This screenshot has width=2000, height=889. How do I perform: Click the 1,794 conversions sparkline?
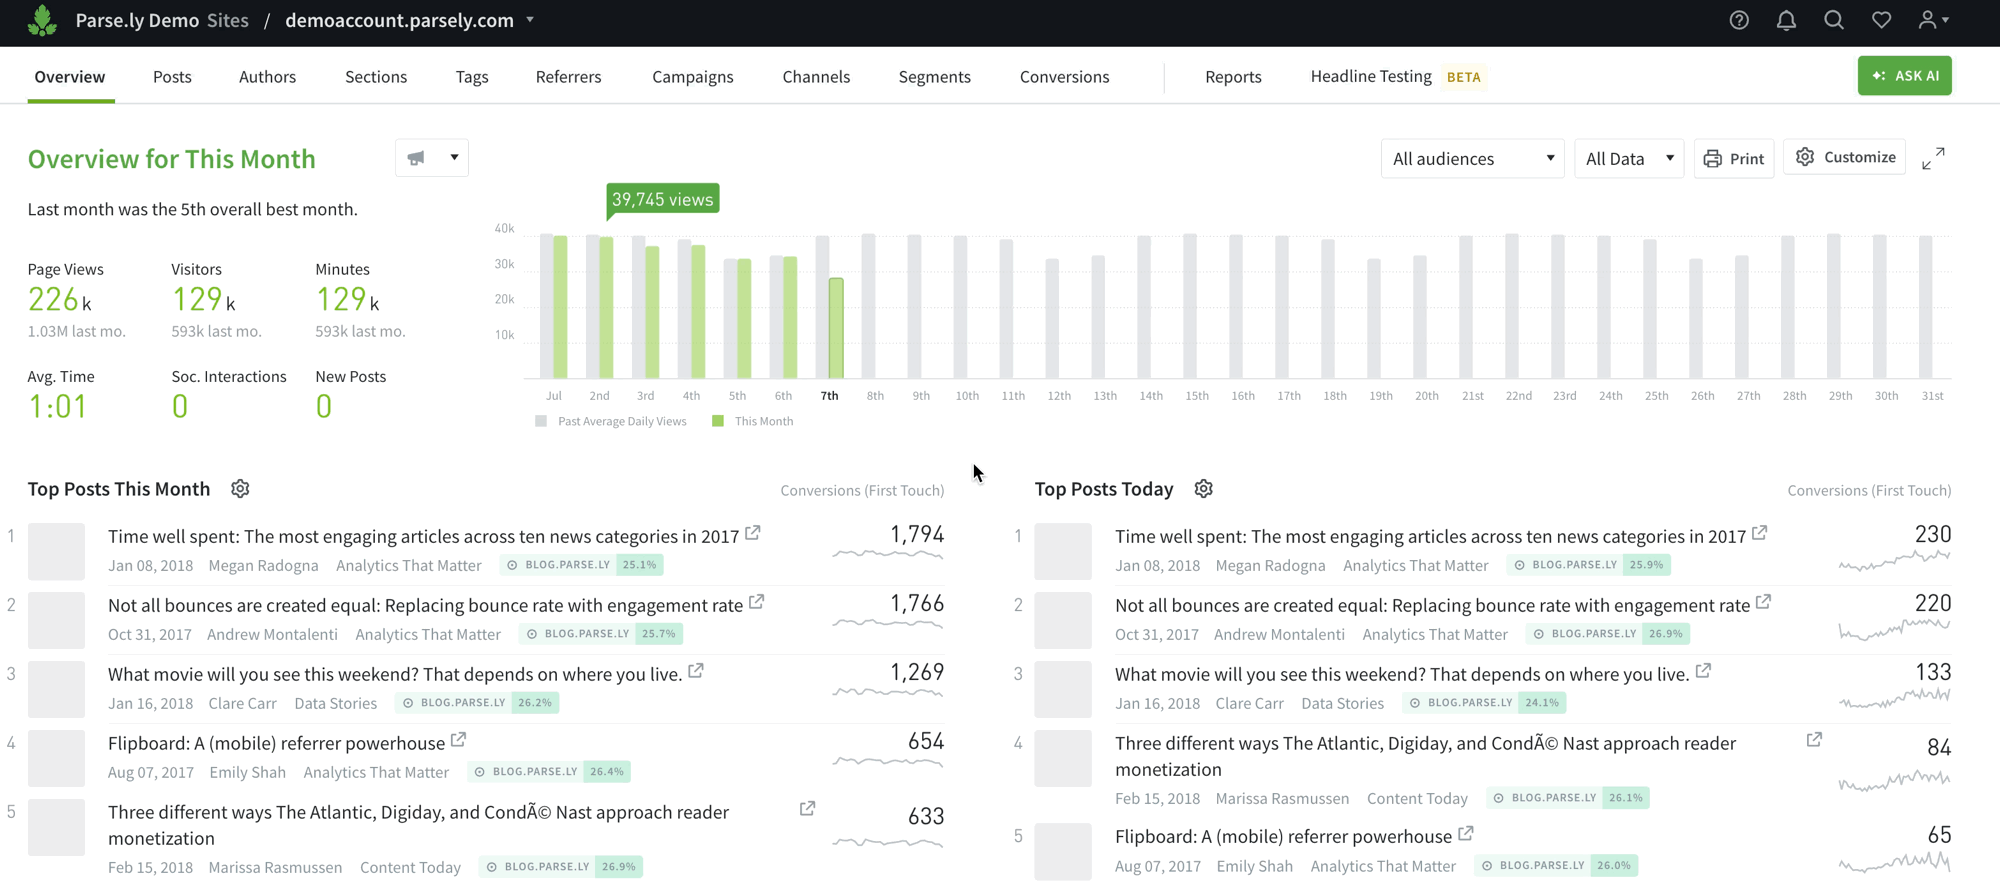[x=887, y=552]
